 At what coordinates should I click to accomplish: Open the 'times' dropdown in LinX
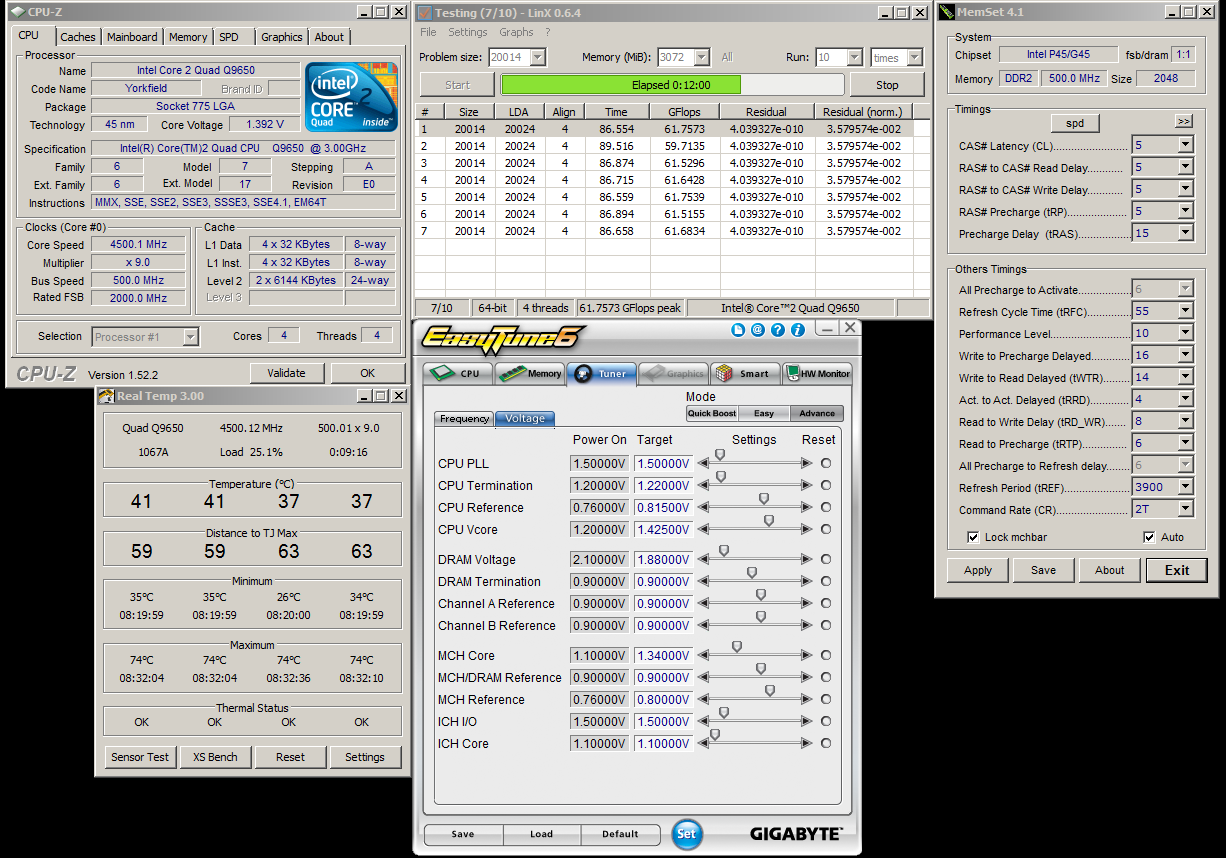(917, 58)
